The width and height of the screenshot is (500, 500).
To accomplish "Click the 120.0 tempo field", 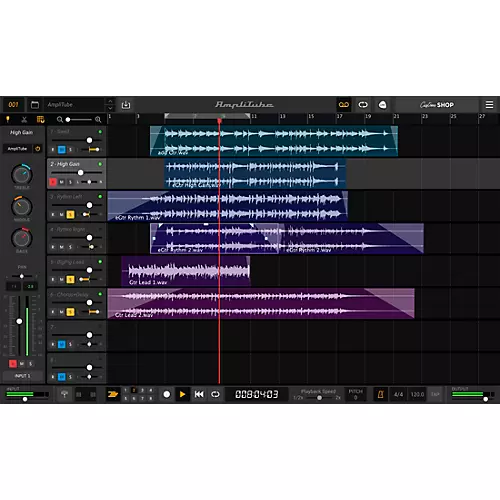I will coord(417,394).
